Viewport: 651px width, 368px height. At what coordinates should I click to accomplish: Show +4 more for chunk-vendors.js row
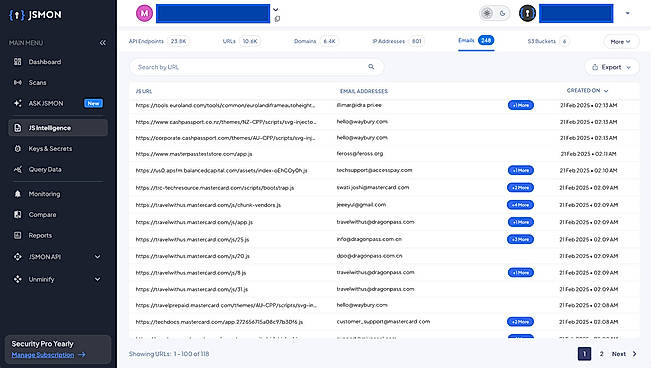pos(520,205)
